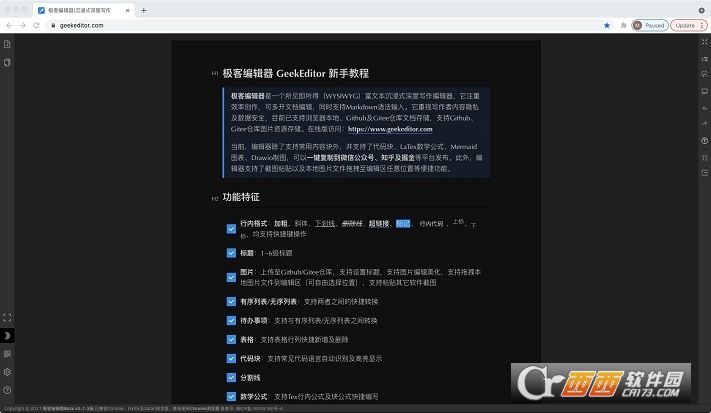Image resolution: width=711 pixels, height=413 pixels.
Task: Open the help question mark icon
Action: coord(7,389)
